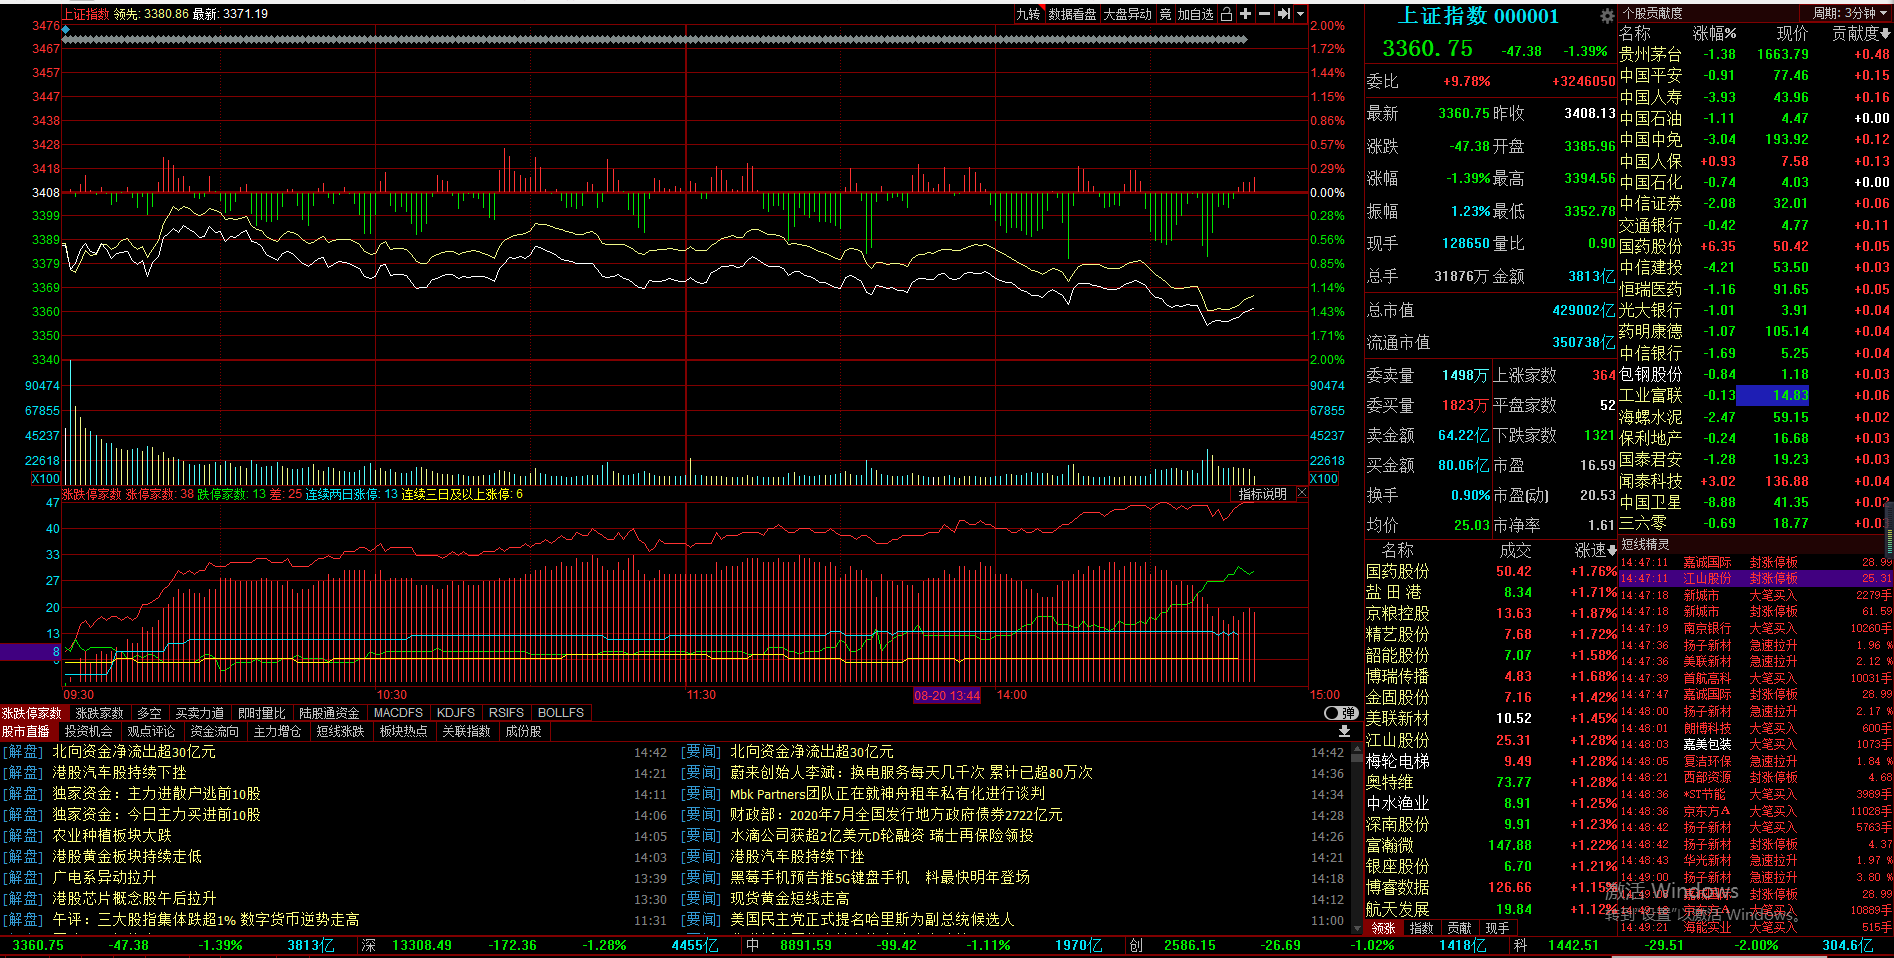Screen dimensions: 1894x958
Task: Select the 陆股通资金 indicator tab
Action: (329, 713)
